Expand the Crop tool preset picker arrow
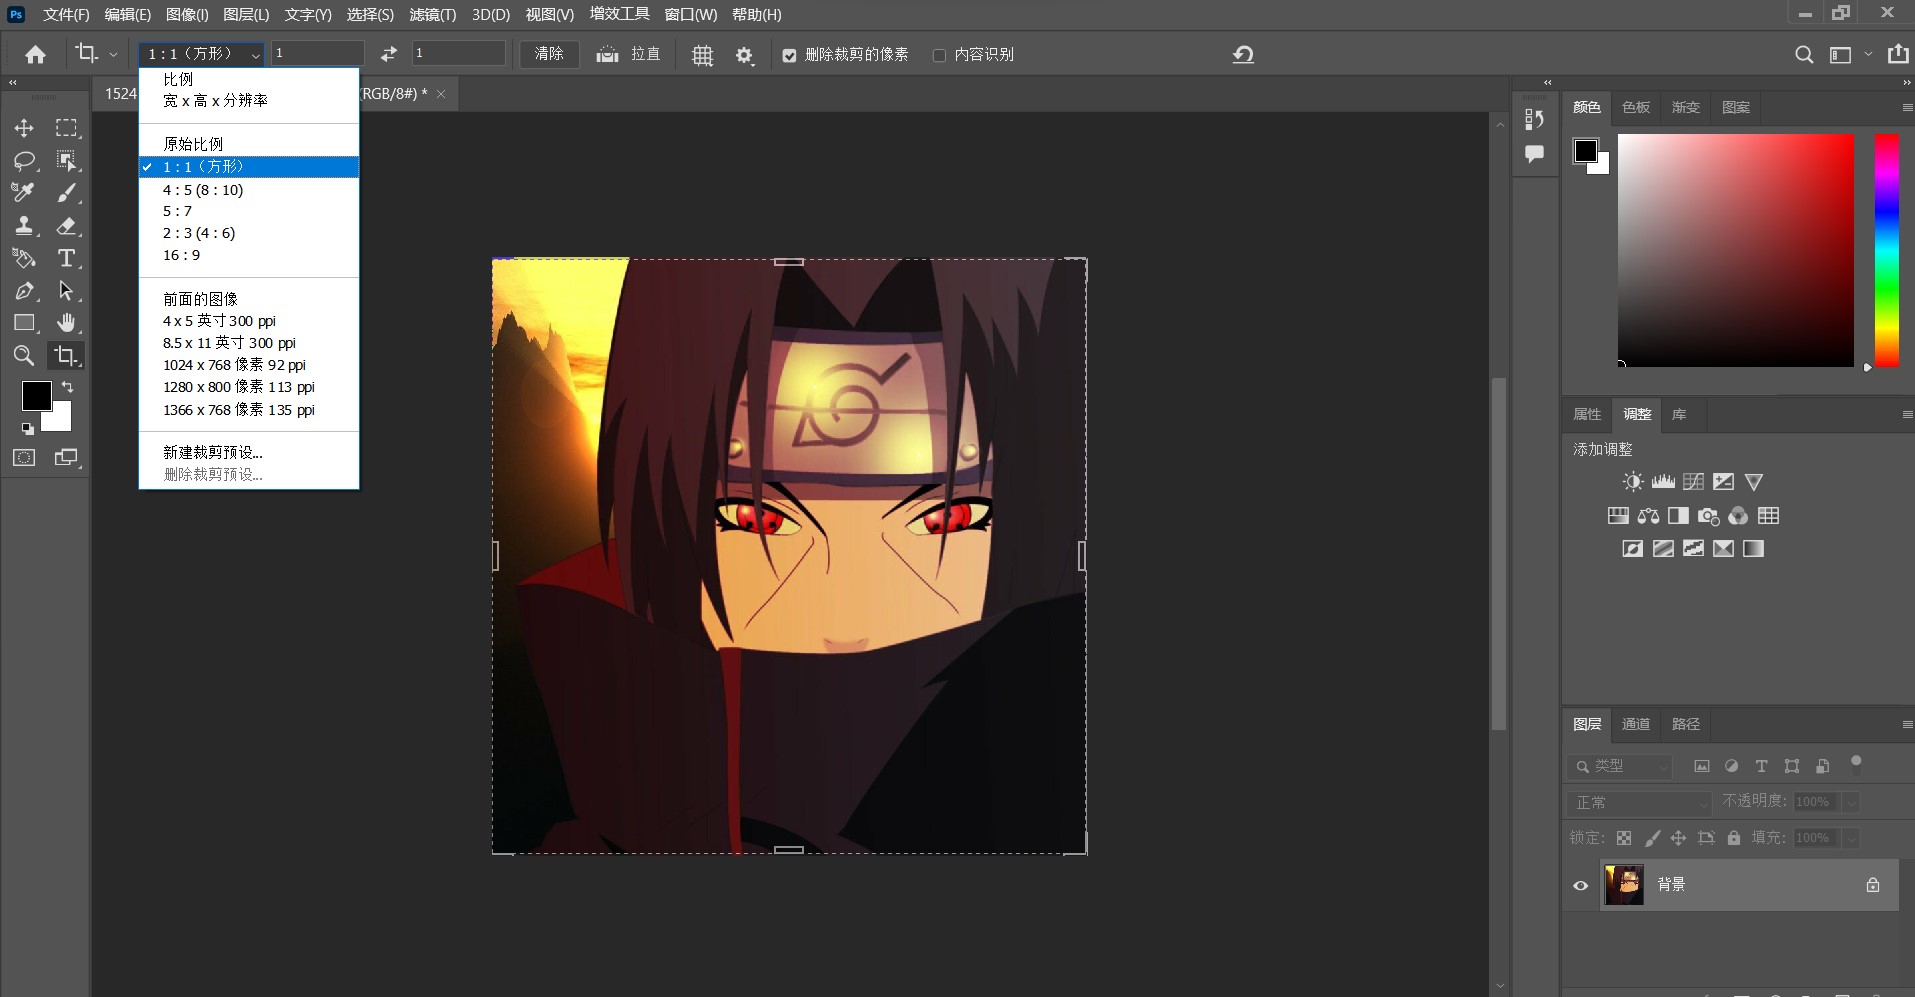Screen dimensions: 1915x997 [x=113, y=55]
